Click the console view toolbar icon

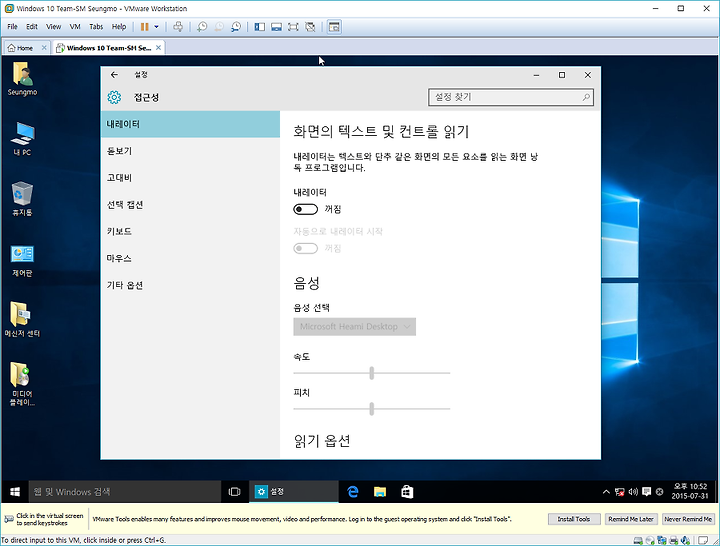[334, 27]
